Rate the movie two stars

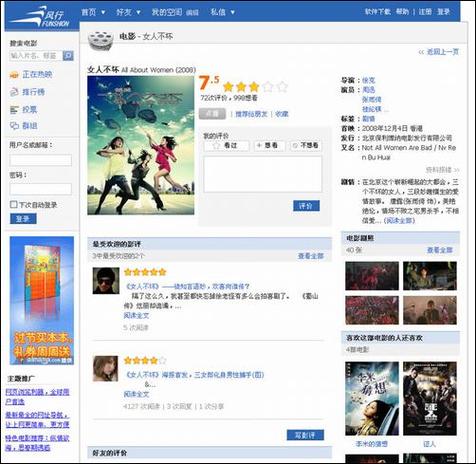tap(241, 87)
